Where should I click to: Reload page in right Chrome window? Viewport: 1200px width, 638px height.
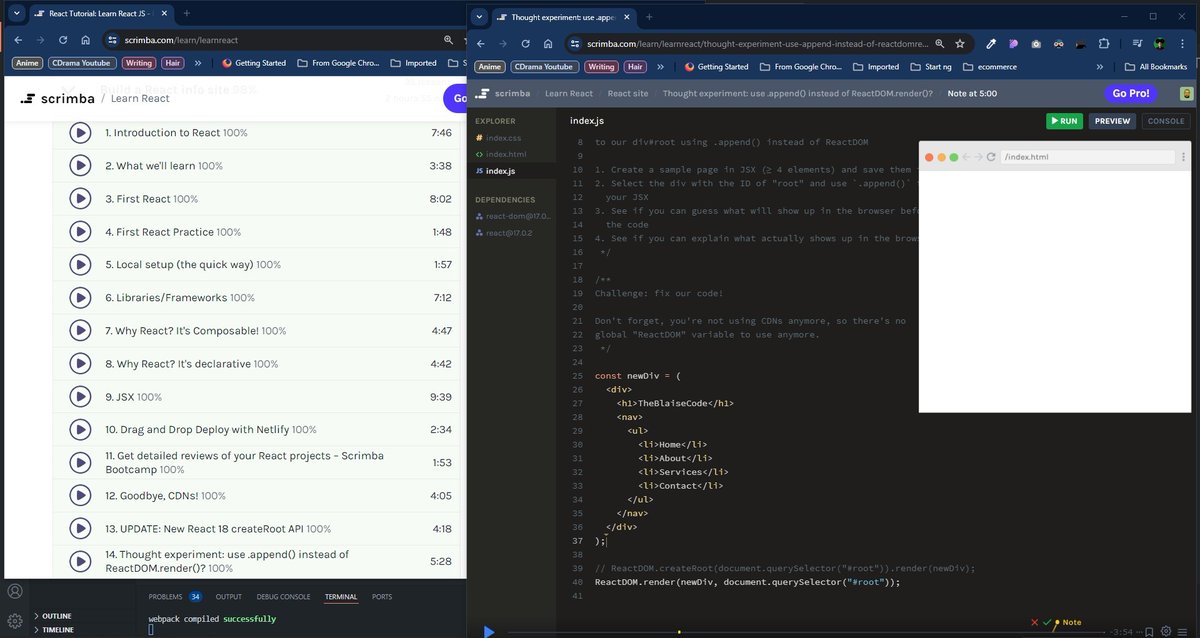pyautogui.click(x=526, y=44)
